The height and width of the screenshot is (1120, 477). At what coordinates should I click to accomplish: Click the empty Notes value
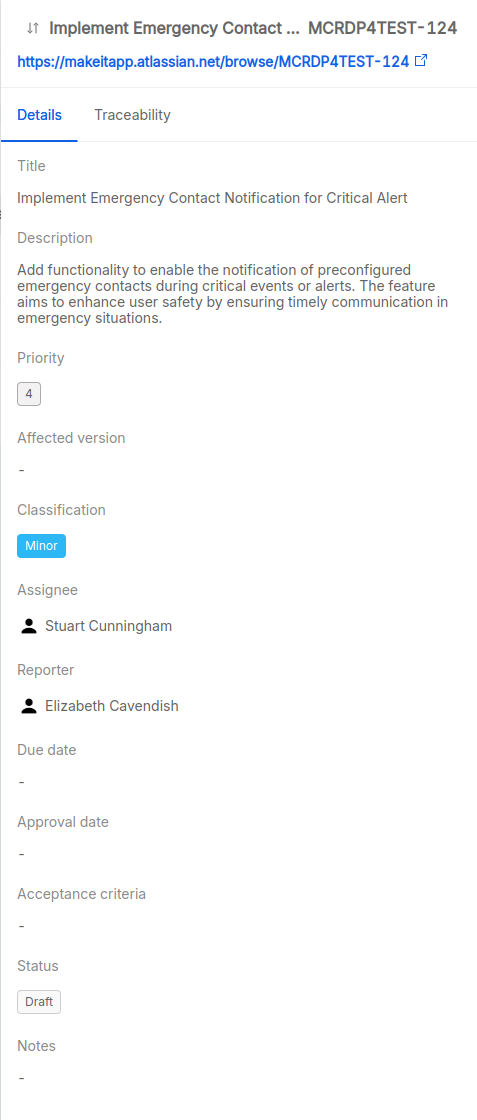(x=21, y=1078)
